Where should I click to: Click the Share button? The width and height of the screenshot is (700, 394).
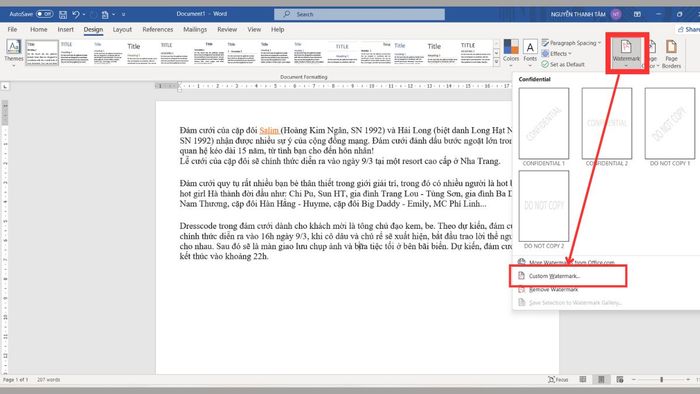(689, 29)
